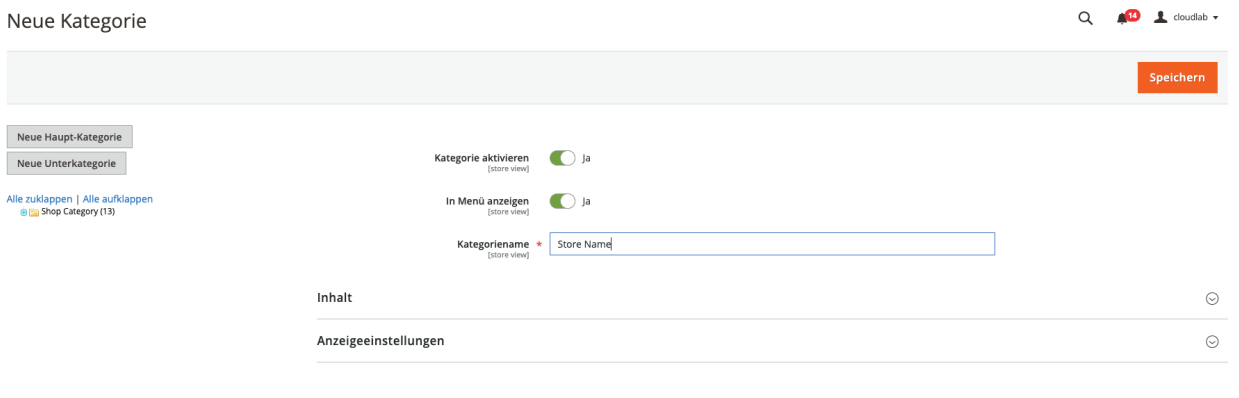Select the Shop Category (13) tree item

[x=77, y=211]
